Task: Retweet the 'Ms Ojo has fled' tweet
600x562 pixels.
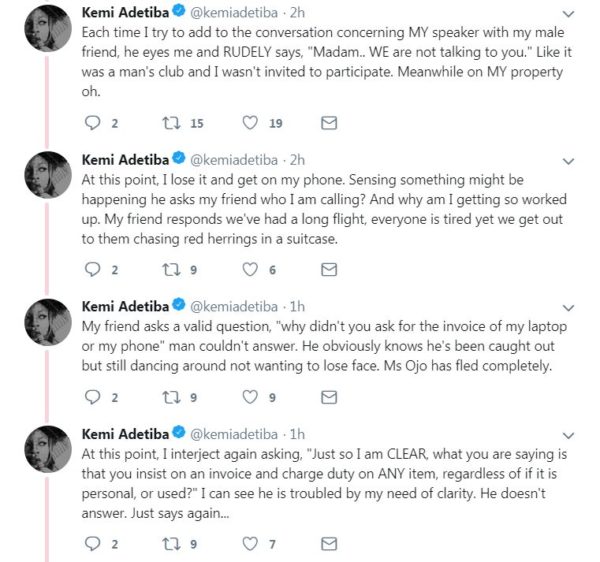Action: [171, 397]
